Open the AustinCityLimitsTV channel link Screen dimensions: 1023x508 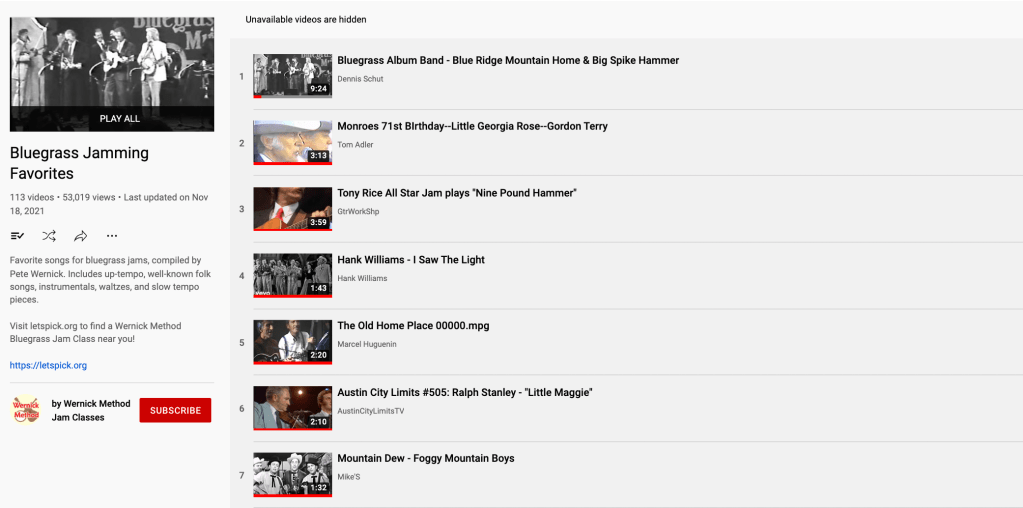coord(370,411)
